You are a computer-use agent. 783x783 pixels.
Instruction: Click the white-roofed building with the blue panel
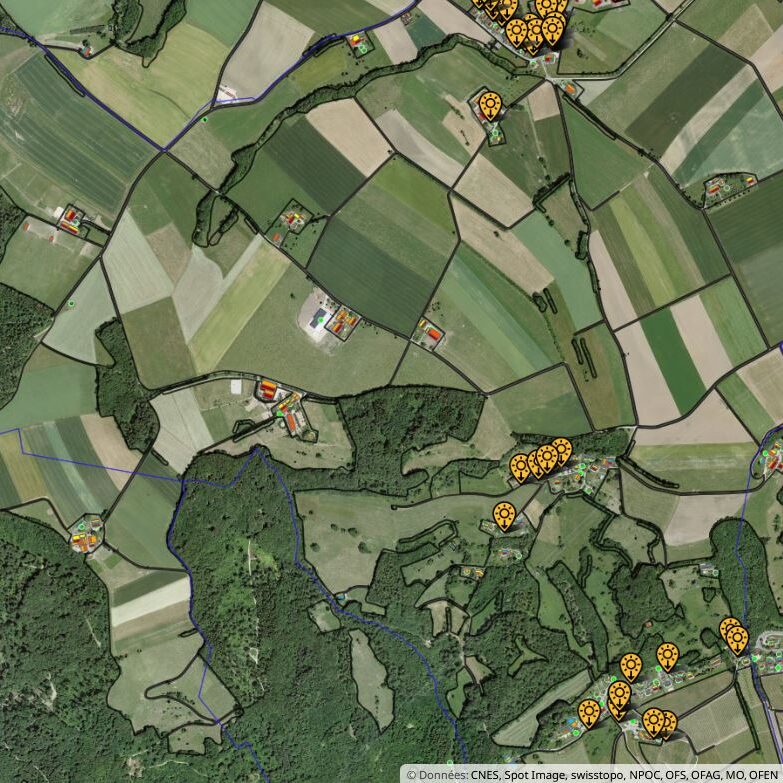point(318,318)
